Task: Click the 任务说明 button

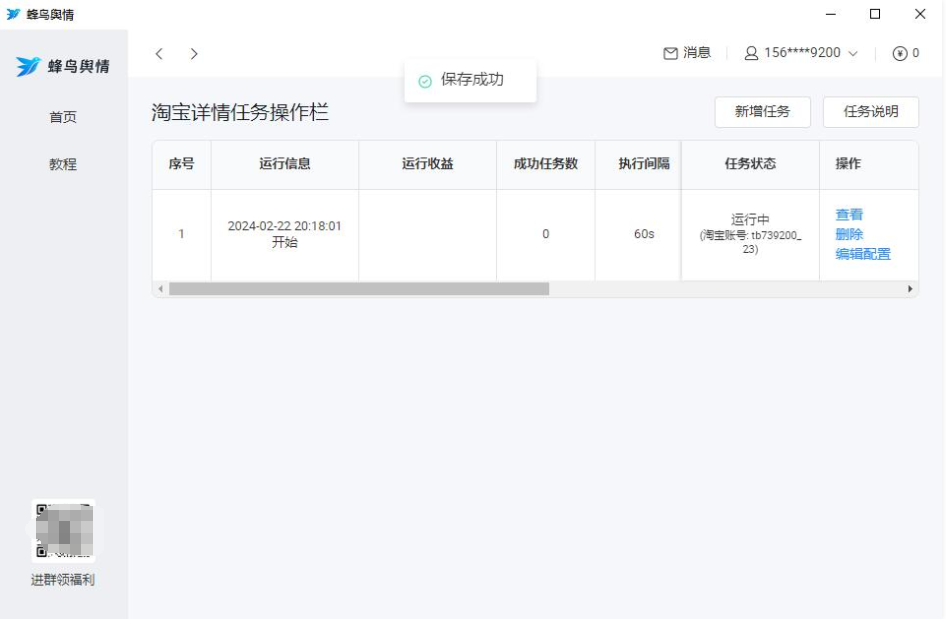Action: click(871, 112)
